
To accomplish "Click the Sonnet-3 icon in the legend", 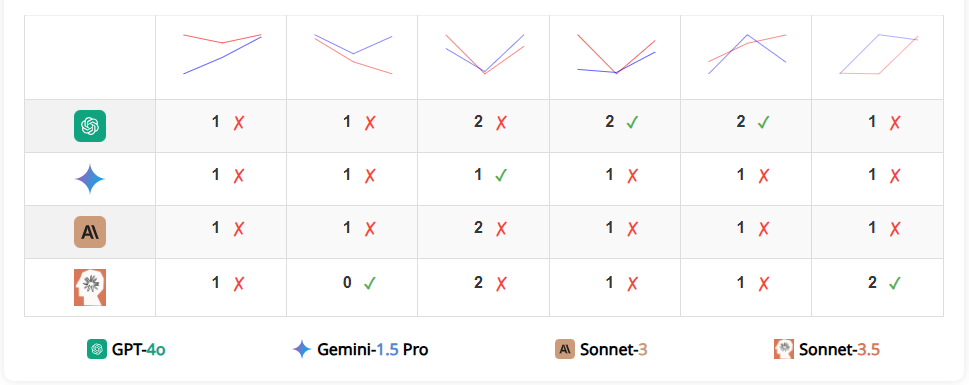I will (565, 349).
